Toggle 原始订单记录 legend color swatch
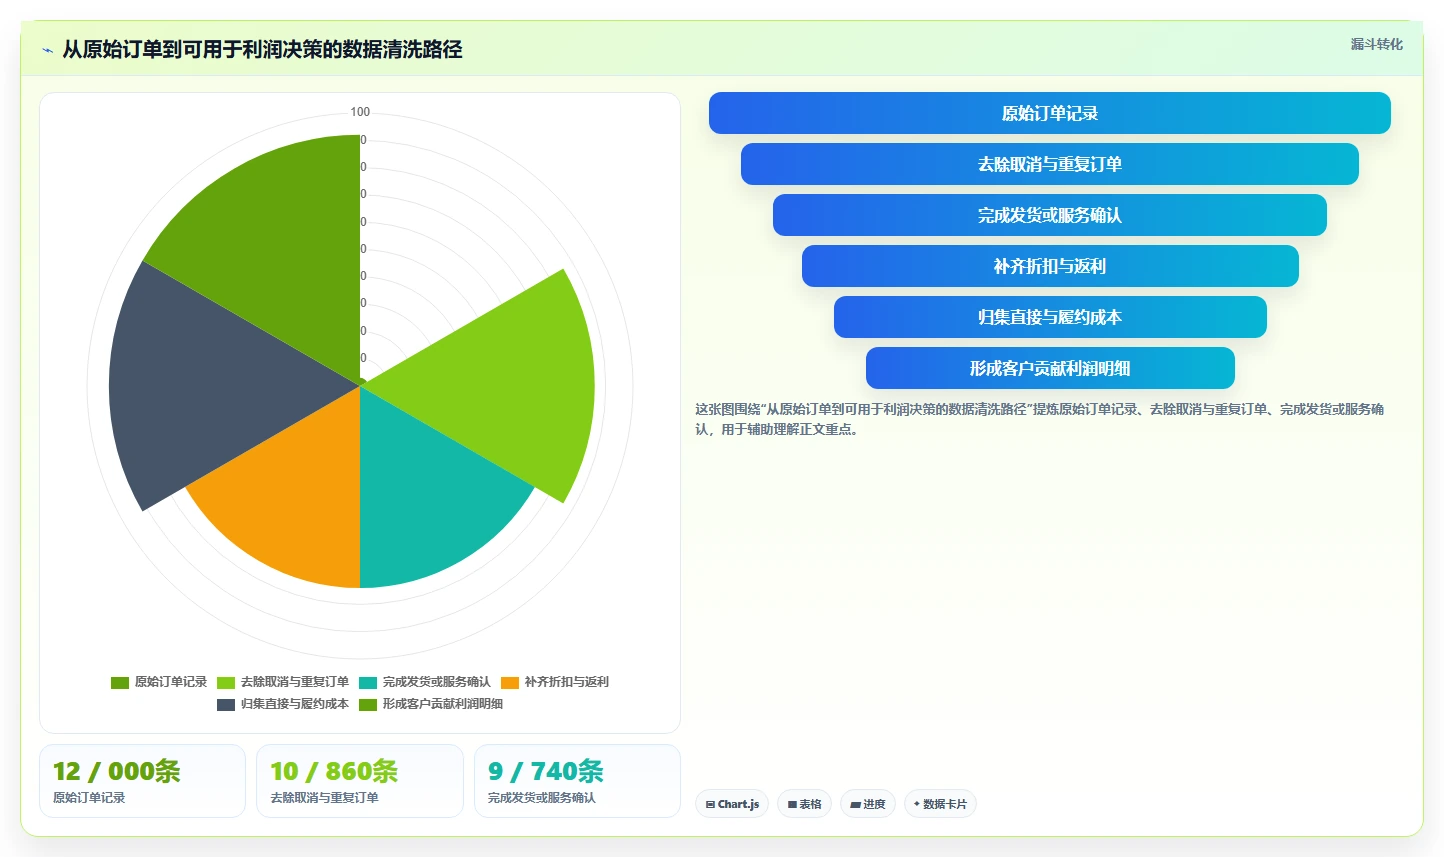The height and width of the screenshot is (857, 1444). [120, 682]
